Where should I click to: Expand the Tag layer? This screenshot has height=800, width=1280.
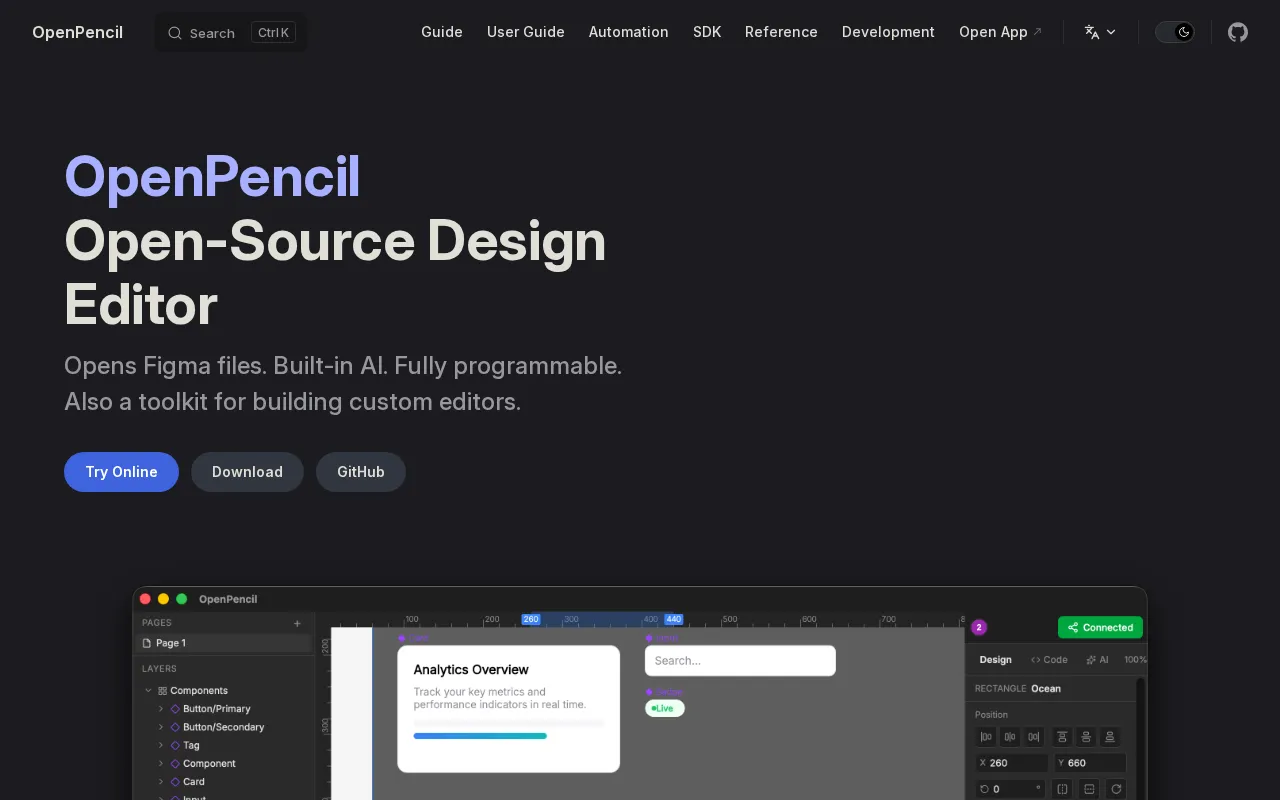point(161,745)
